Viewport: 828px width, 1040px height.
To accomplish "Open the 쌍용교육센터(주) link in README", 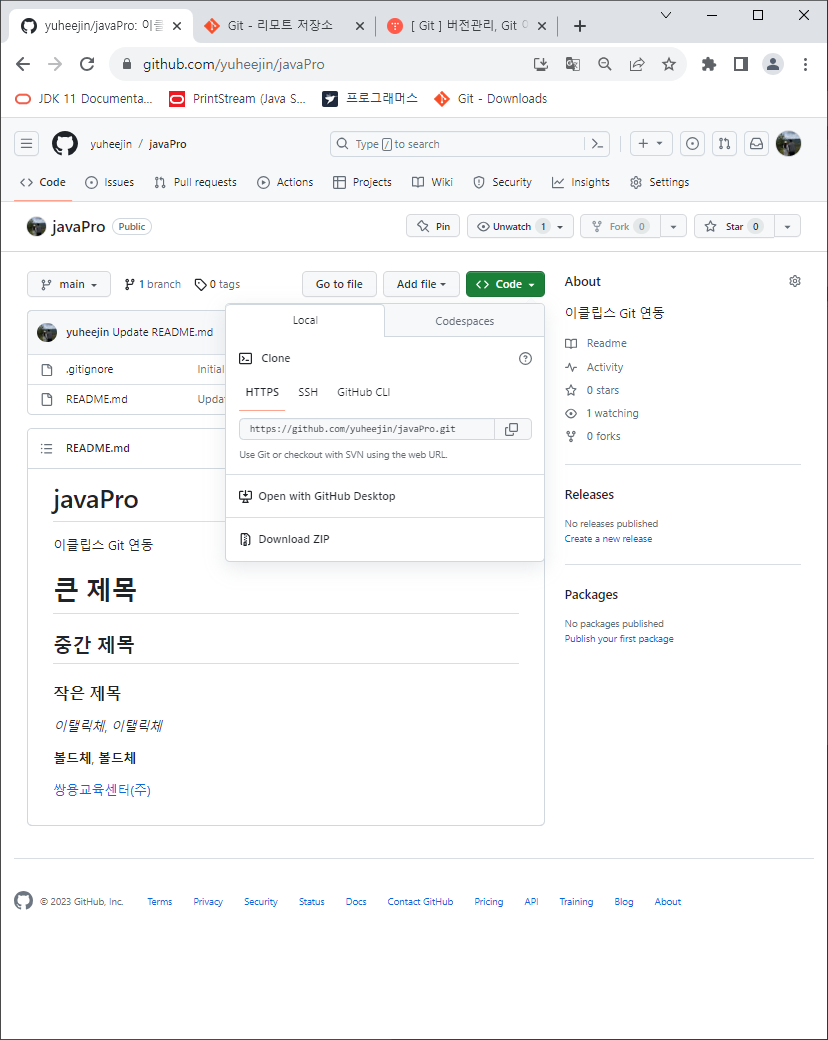I will [x=102, y=790].
